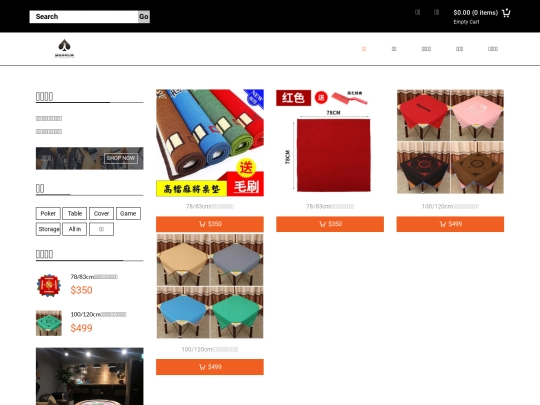Screen dimensions: 540x405
Task: Click the Go search button
Action: click(144, 17)
